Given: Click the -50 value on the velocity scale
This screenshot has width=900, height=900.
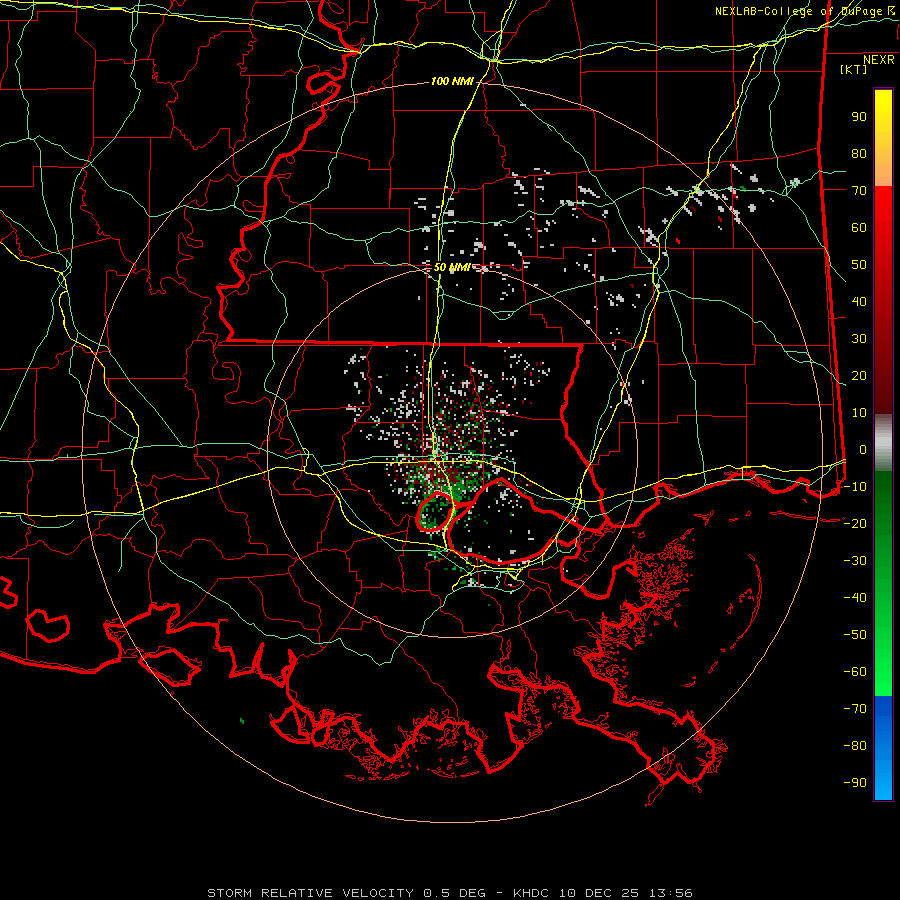Looking at the screenshot, I should coord(855,634).
